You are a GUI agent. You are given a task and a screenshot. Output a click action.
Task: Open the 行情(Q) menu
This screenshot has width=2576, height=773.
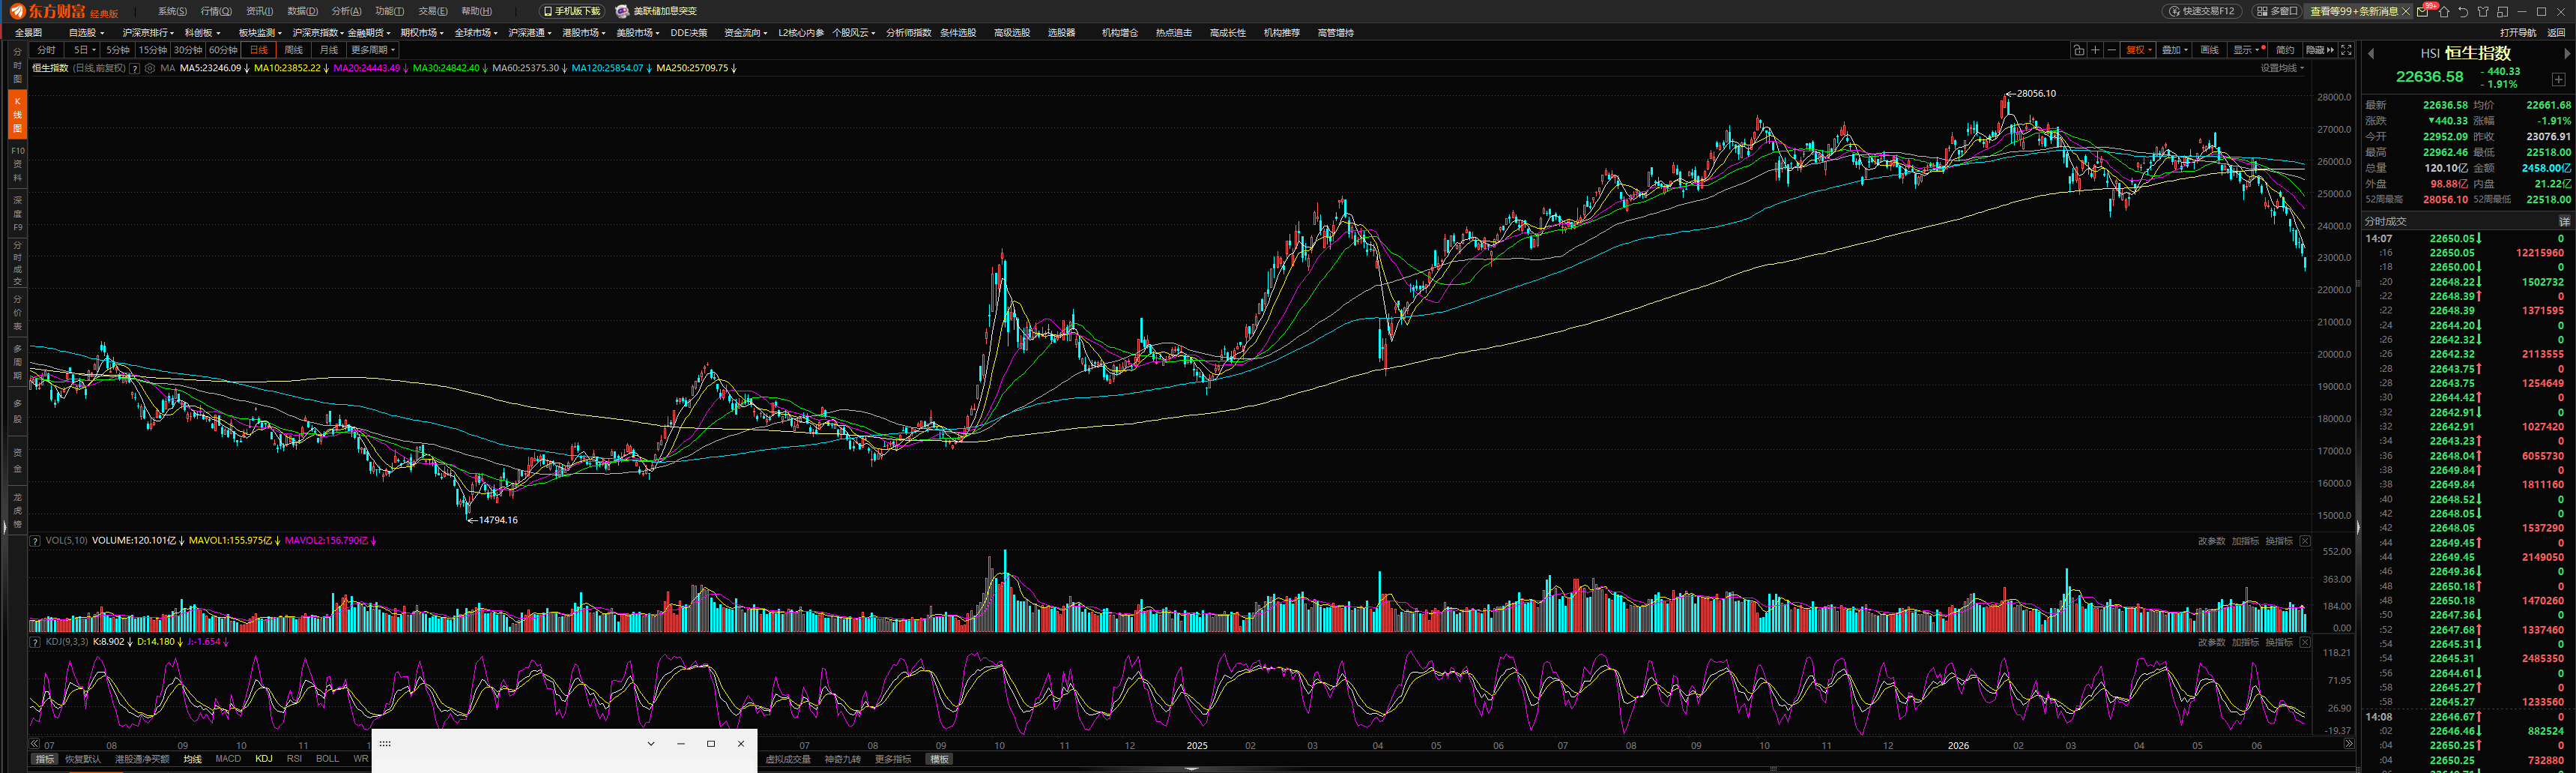point(216,12)
